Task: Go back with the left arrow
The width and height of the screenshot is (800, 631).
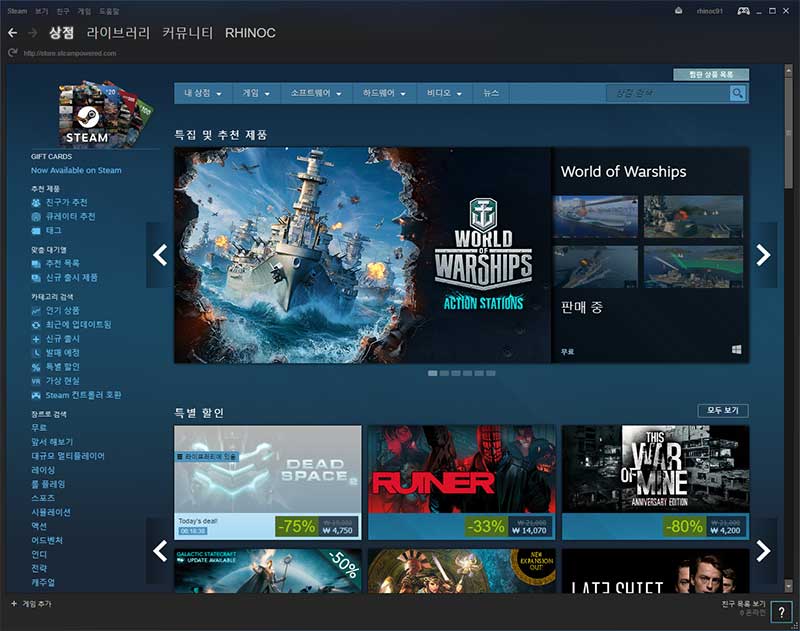Action: pos(13,33)
